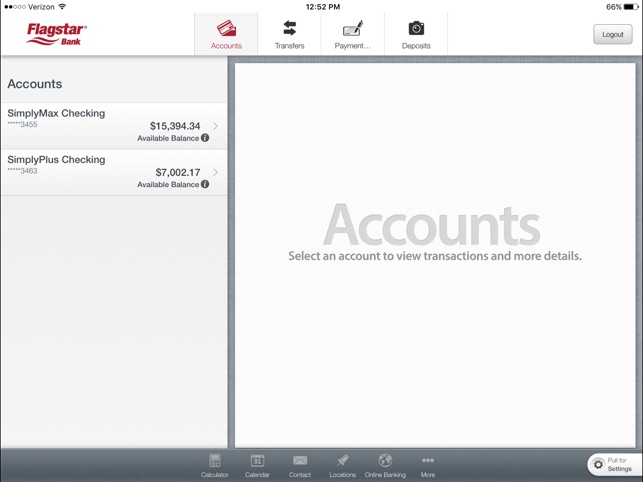The width and height of the screenshot is (643, 482).
Task: Select the SimplyMax Checking account name
Action: [x=56, y=113]
